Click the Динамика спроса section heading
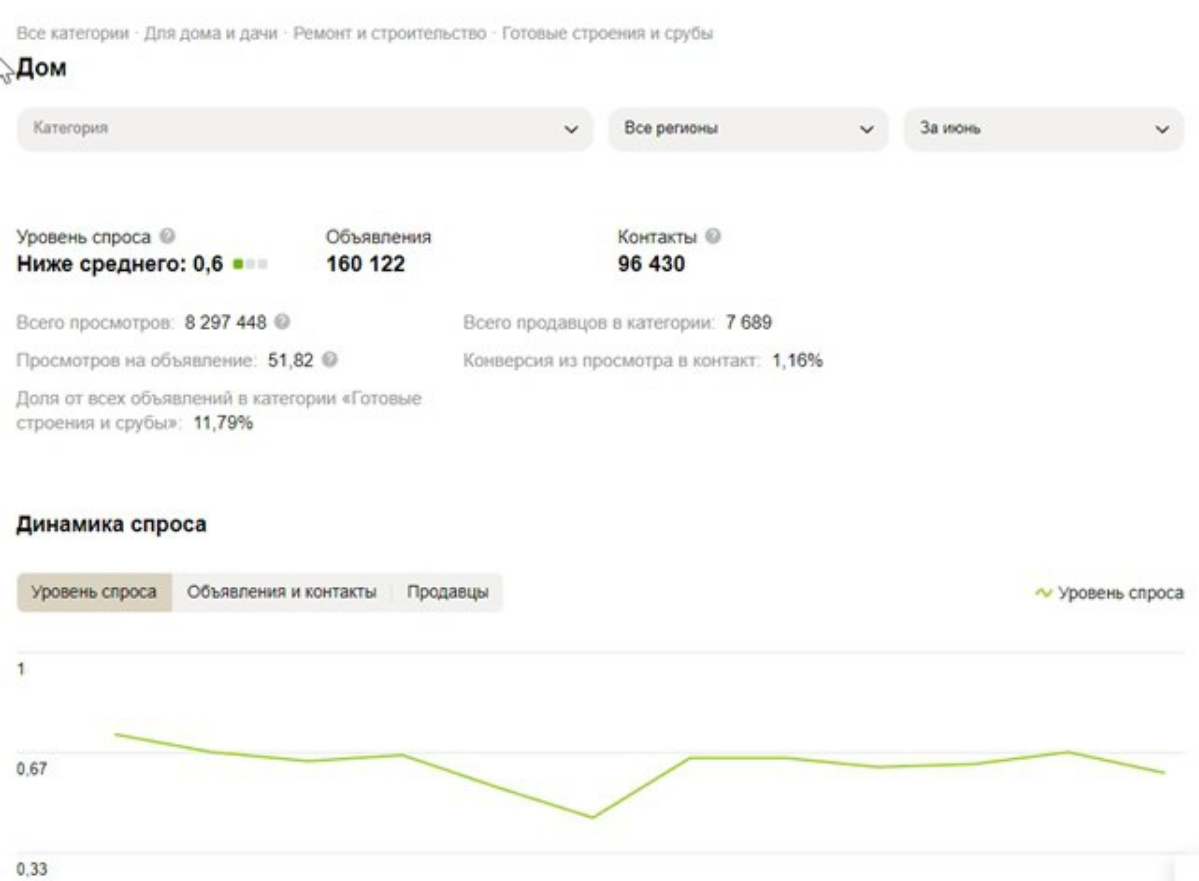The image size is (1199, 881). [112, 524]
